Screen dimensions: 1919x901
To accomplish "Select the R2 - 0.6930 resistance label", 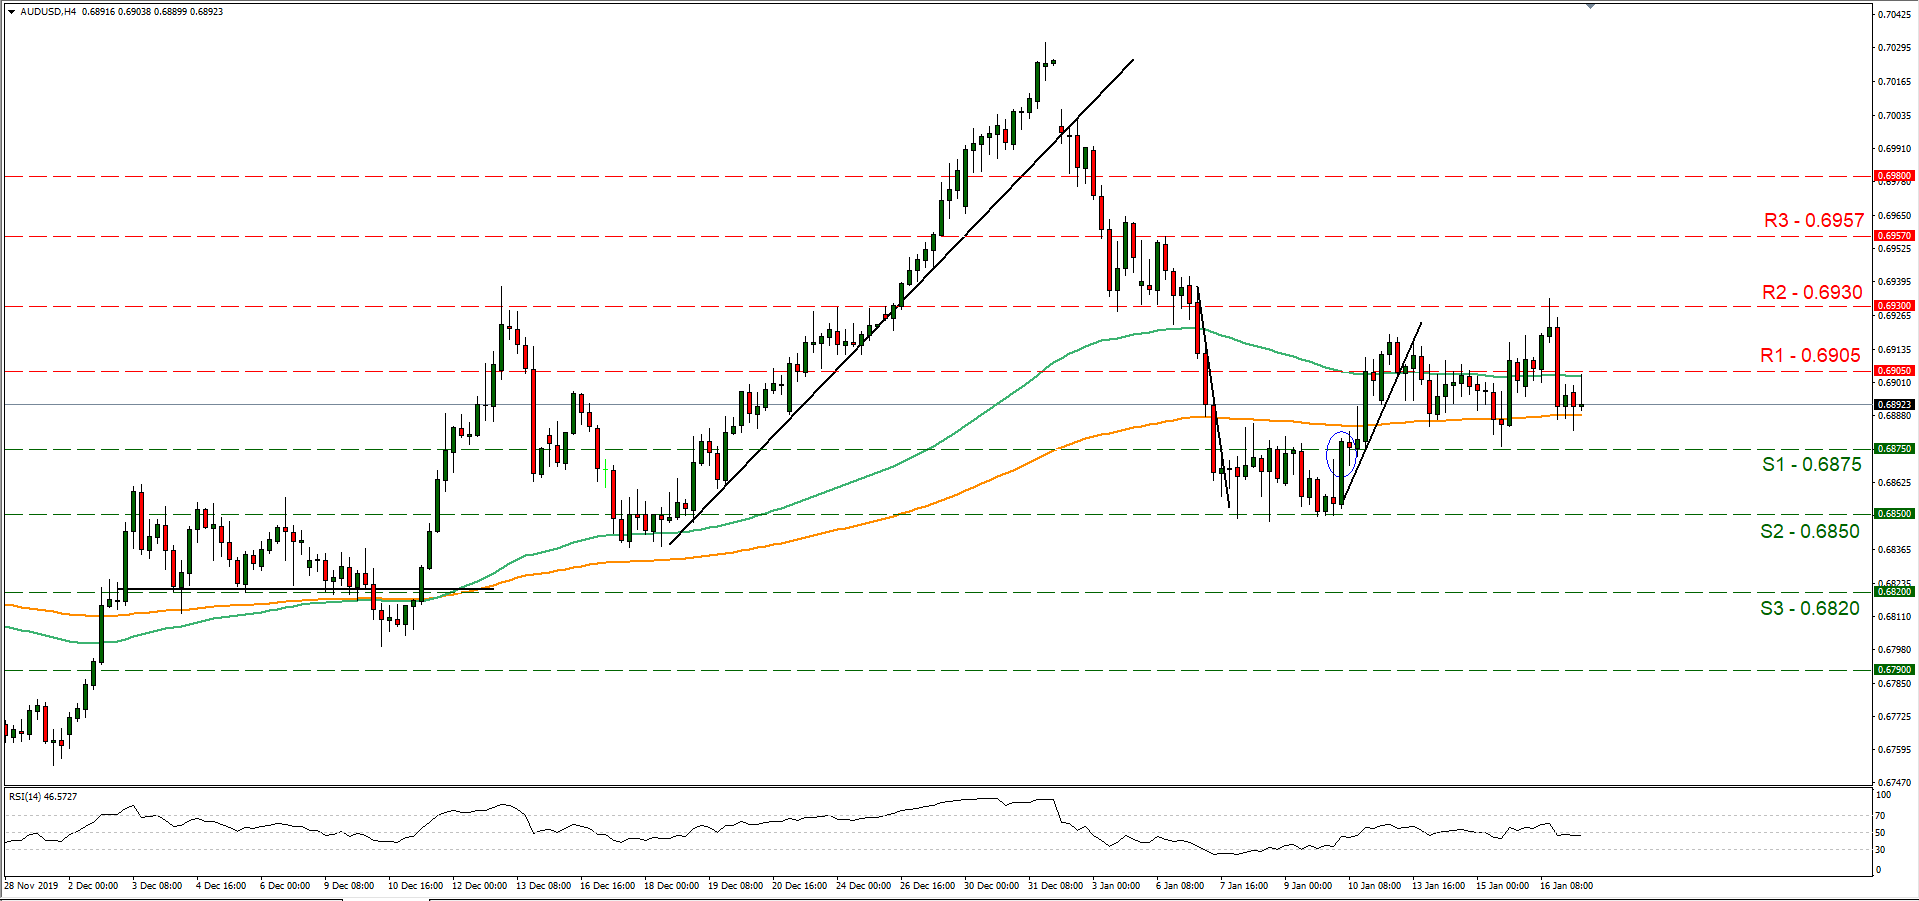I will pyautogui.click(x=1812, y=292).
